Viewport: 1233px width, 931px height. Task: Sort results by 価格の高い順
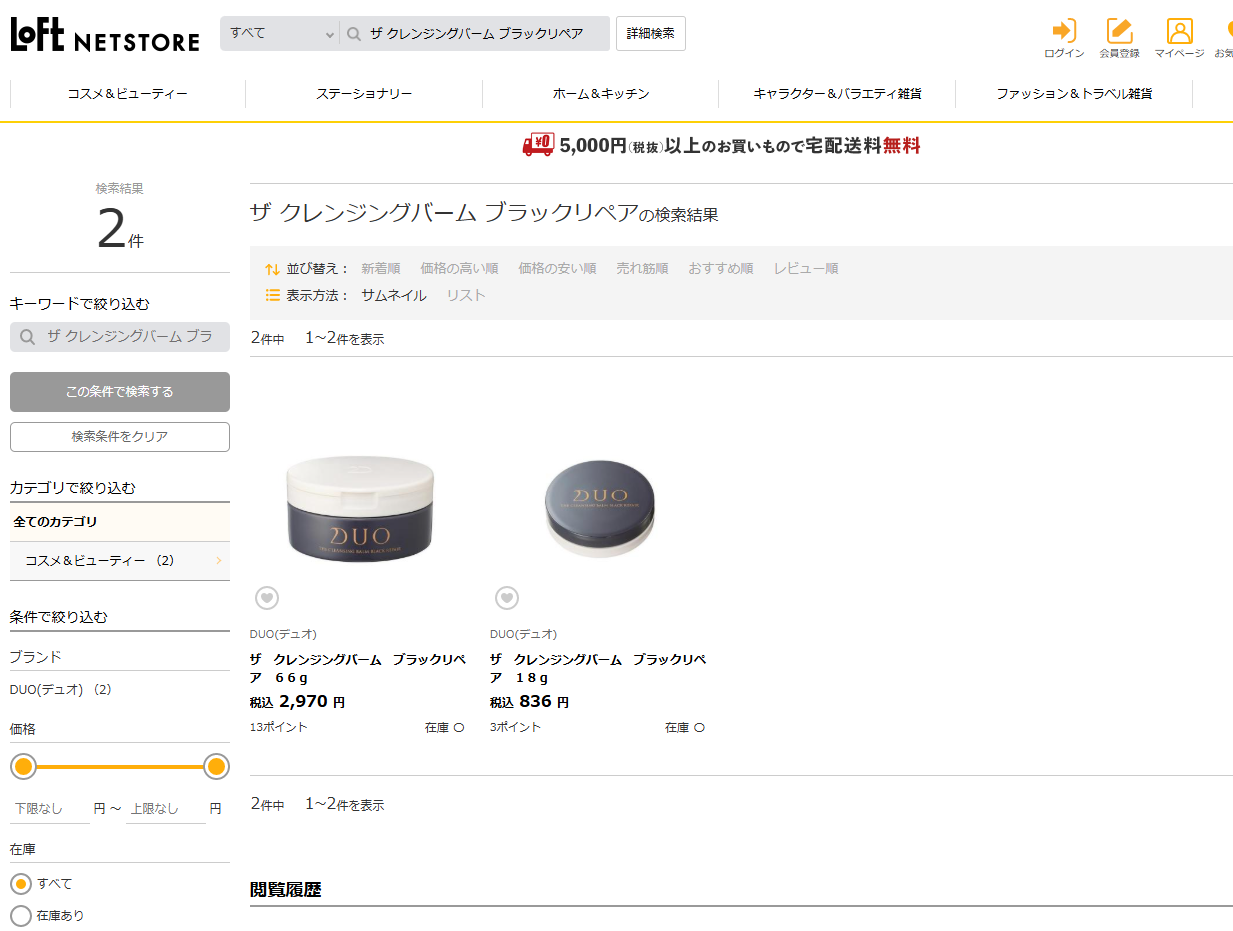point(459,269)
